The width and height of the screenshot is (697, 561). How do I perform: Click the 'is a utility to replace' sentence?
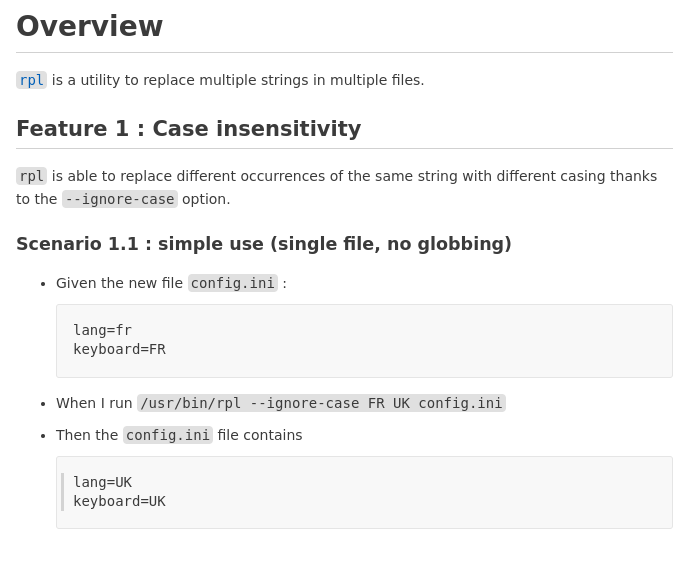[x=238, y=80]
